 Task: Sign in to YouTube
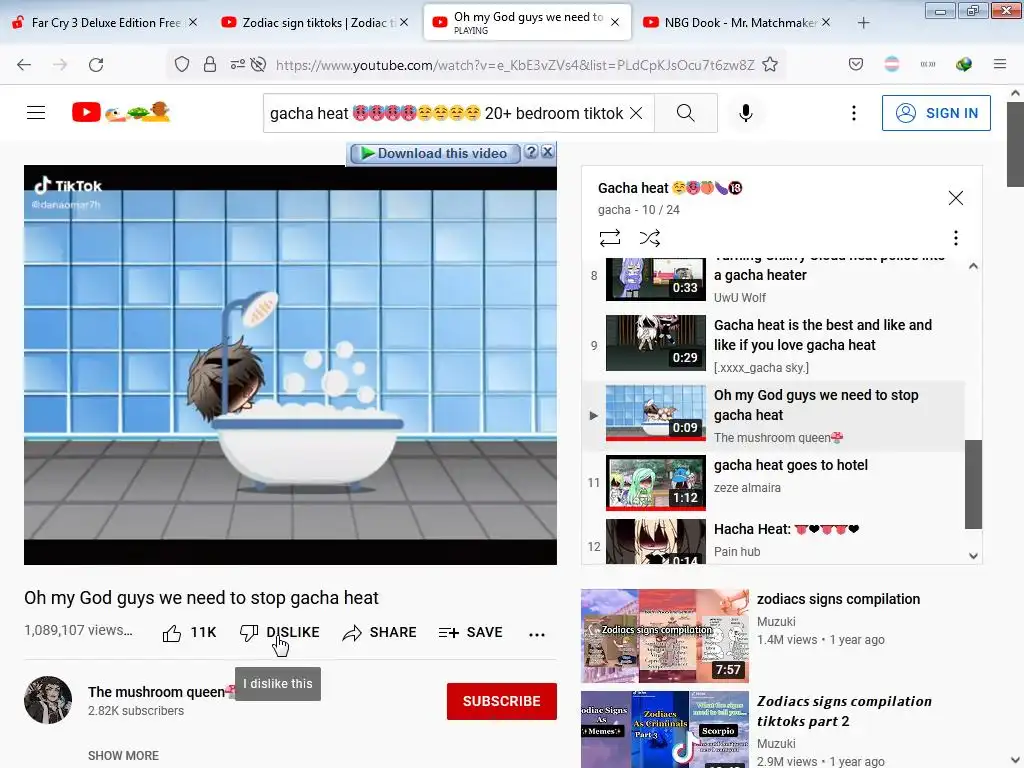pos(936,113)
